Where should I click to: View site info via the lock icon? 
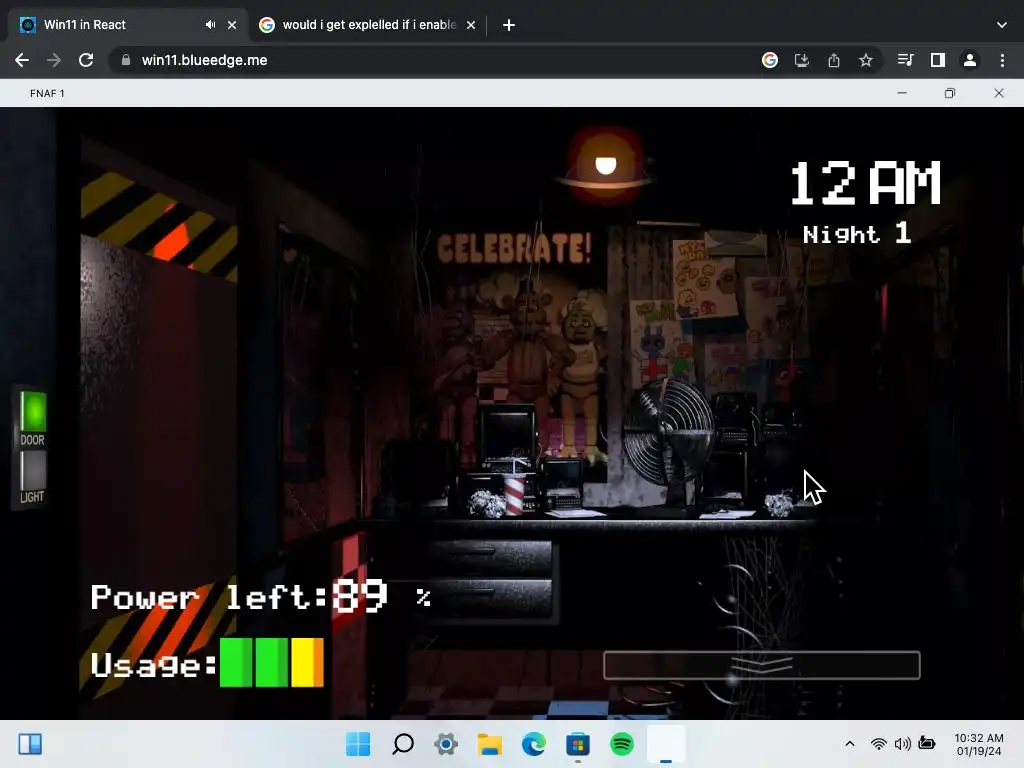point(125,60)
